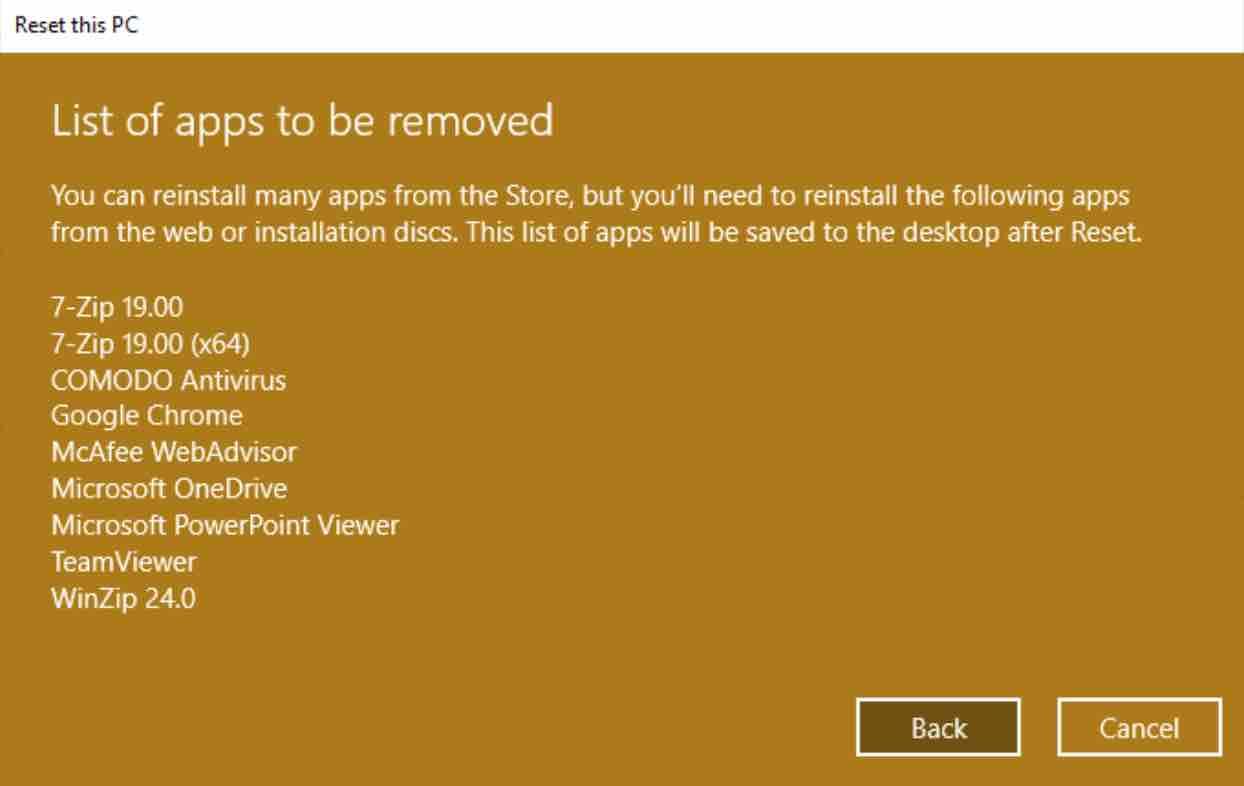Click the 'List of apps to be removed' heading

point(302,121)
